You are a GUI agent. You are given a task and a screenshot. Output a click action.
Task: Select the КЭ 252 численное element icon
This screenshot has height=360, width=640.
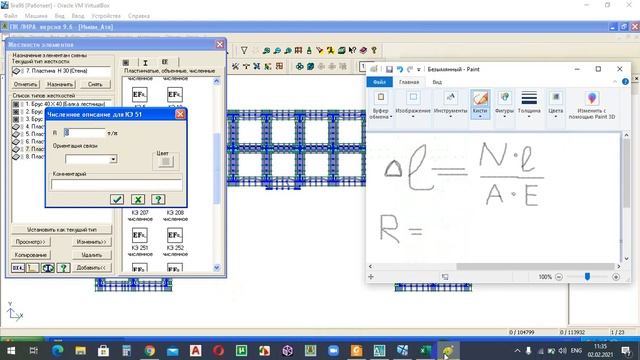[x=175, y=236]
